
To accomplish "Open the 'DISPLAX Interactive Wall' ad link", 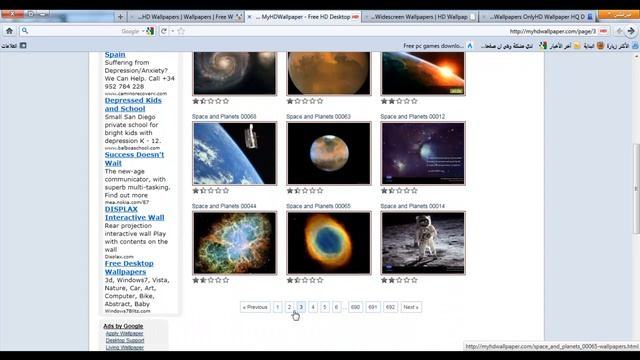I will 134,213.
